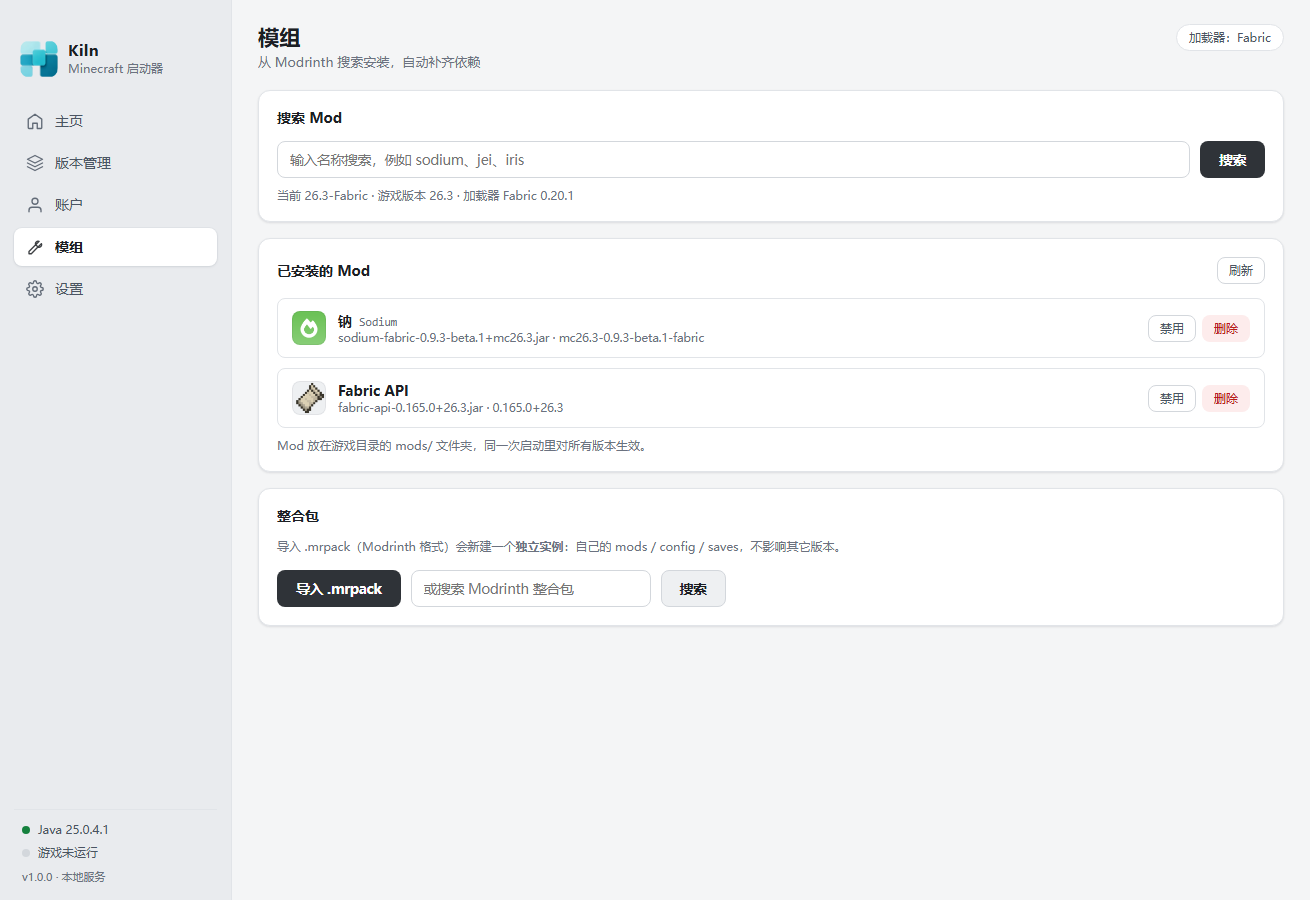Viewport: 1310px width, 900px height.
Task: Click the 整合包 section heading
Action: (x=298, y=516)
